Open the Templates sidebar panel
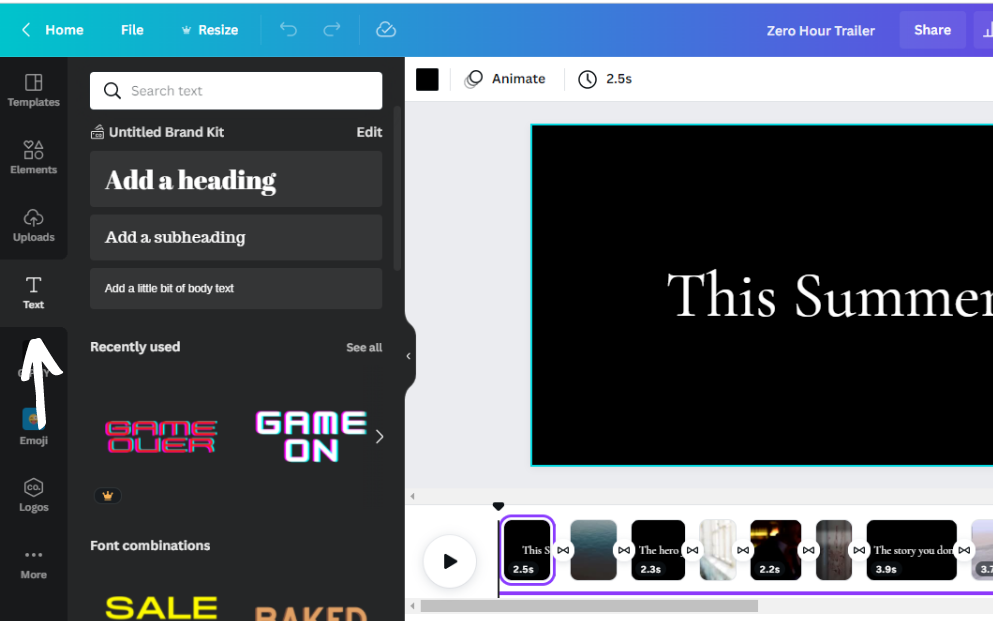The image size is (993, 621). coord(33,90)
